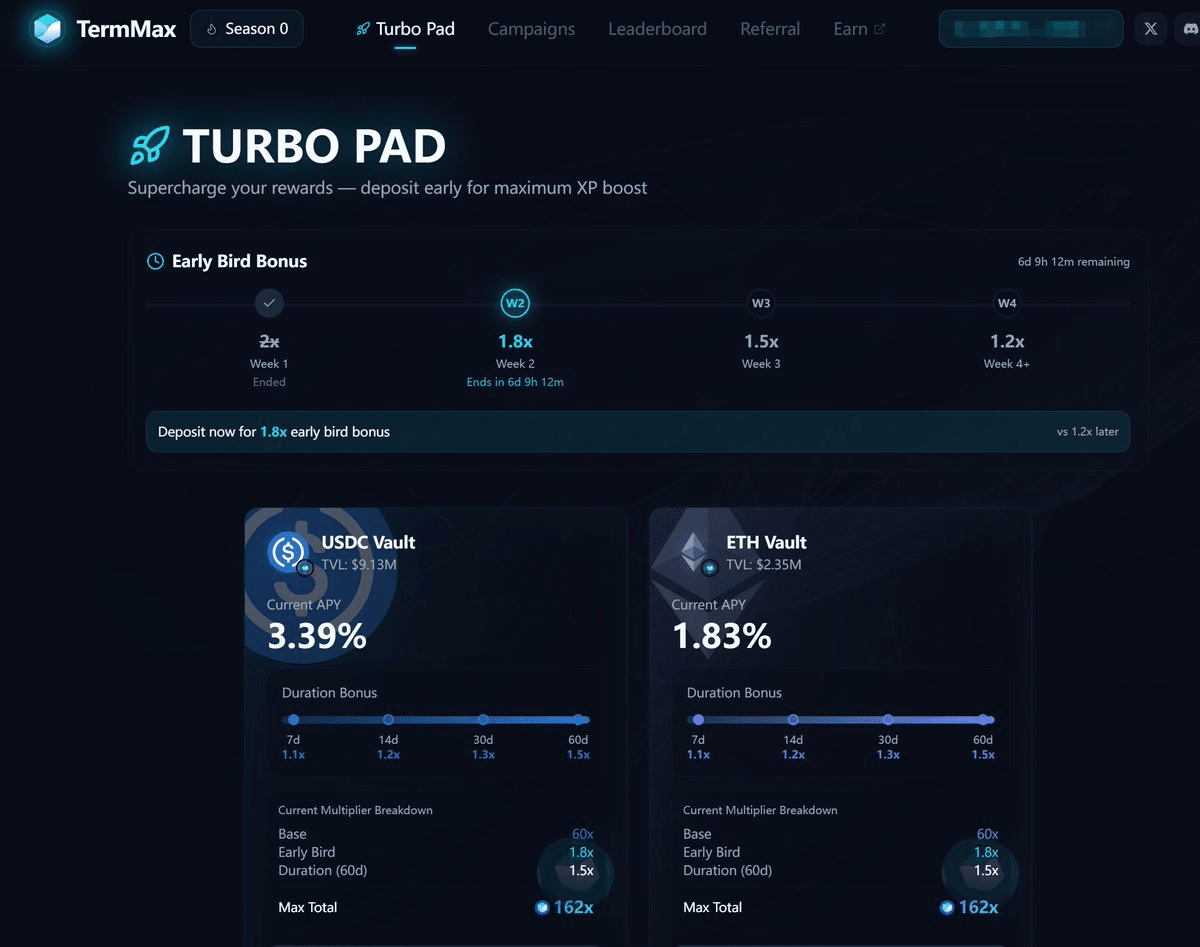Click '6d 9h 12m remaining' countdown

1073,262
